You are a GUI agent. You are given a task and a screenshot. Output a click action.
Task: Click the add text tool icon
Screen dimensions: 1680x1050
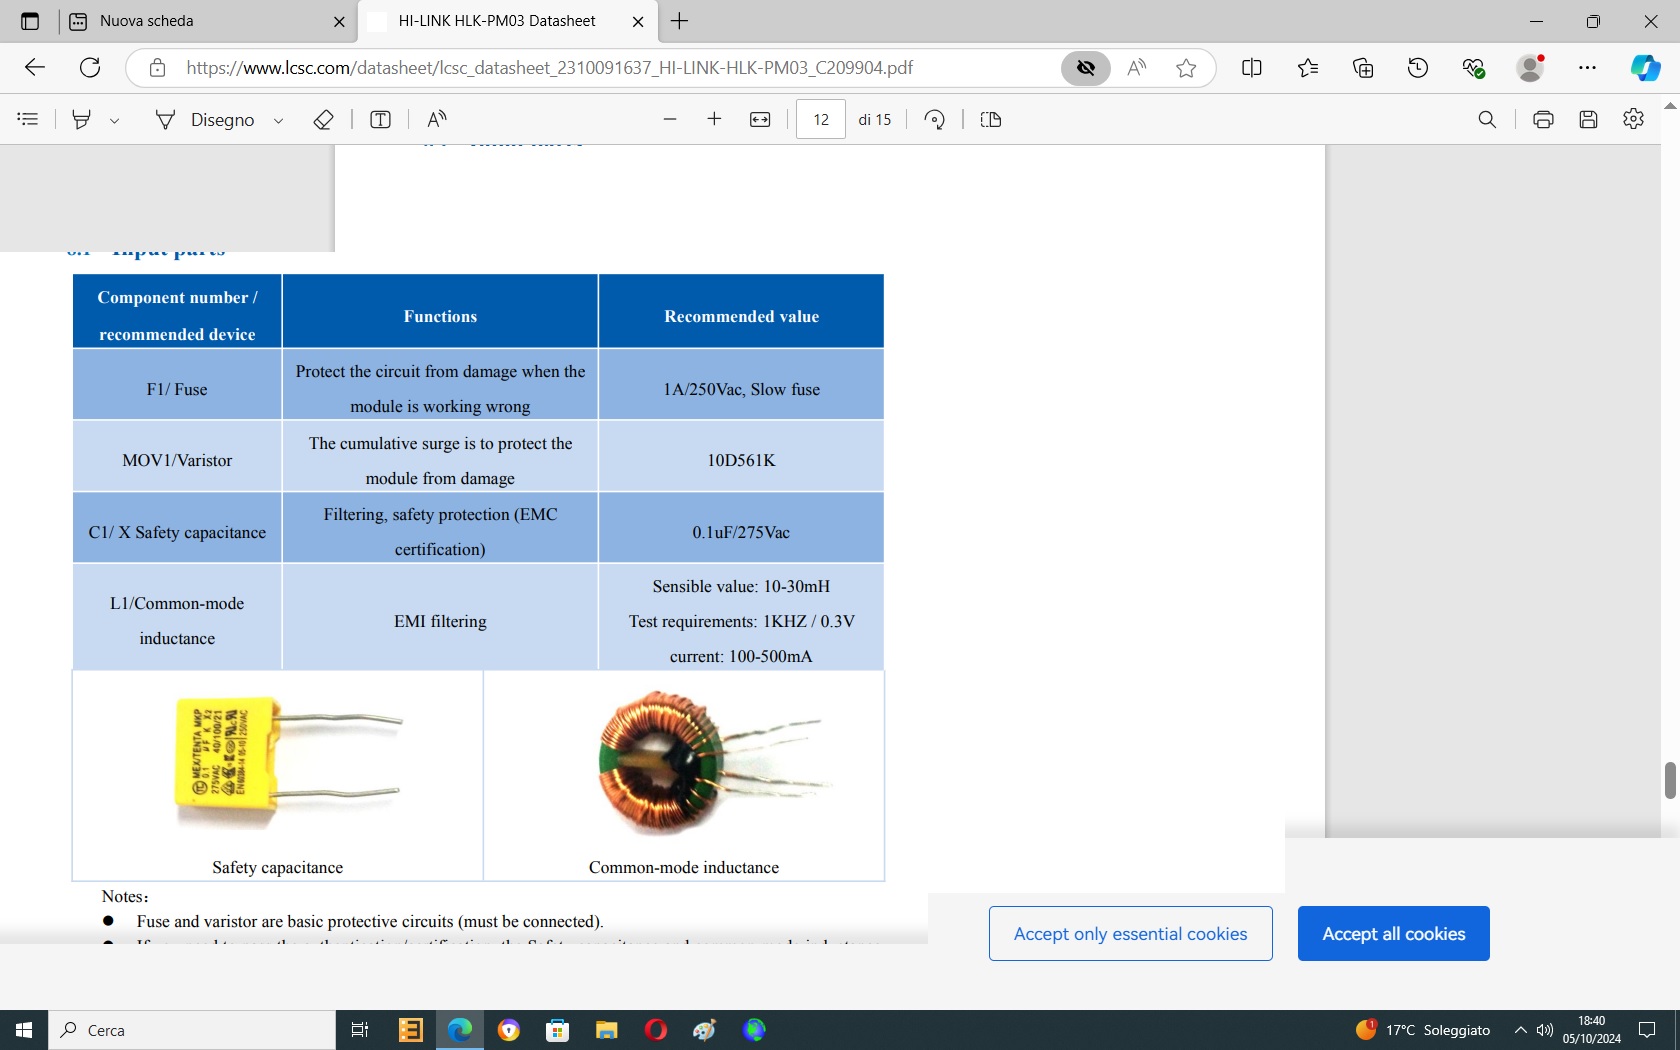[380, 120]
